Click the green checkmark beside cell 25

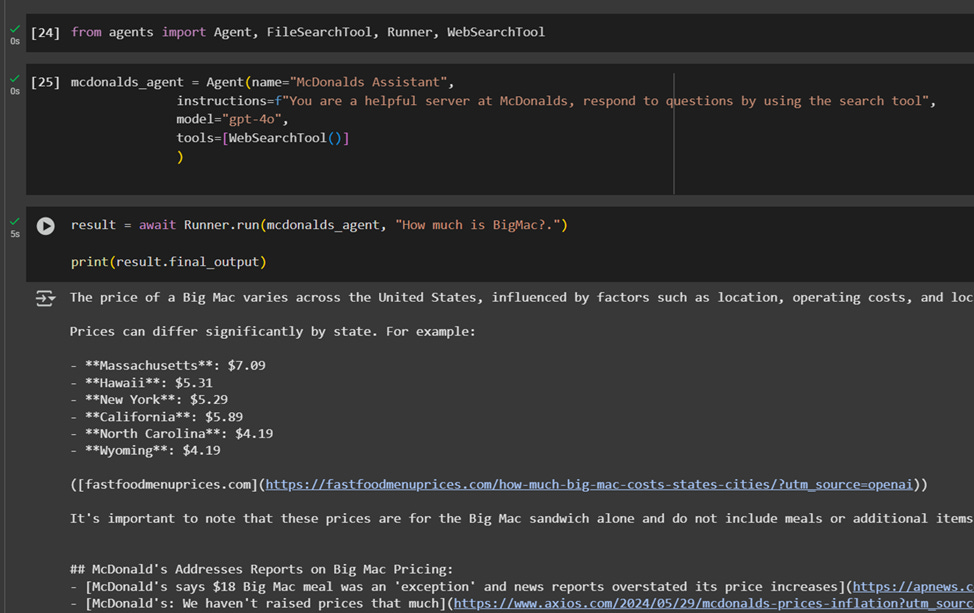[x=15, y=78]
